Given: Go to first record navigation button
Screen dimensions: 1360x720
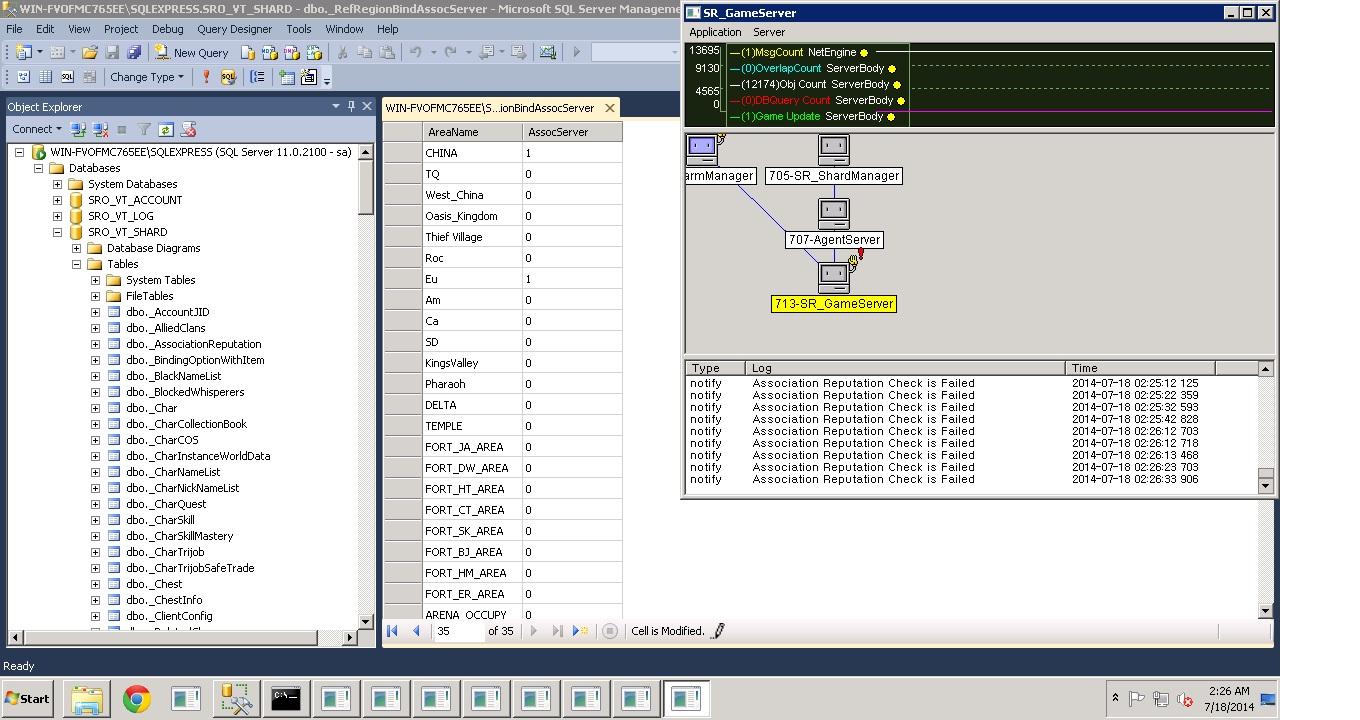Looking at the screenshot, I should pos(392,631).
